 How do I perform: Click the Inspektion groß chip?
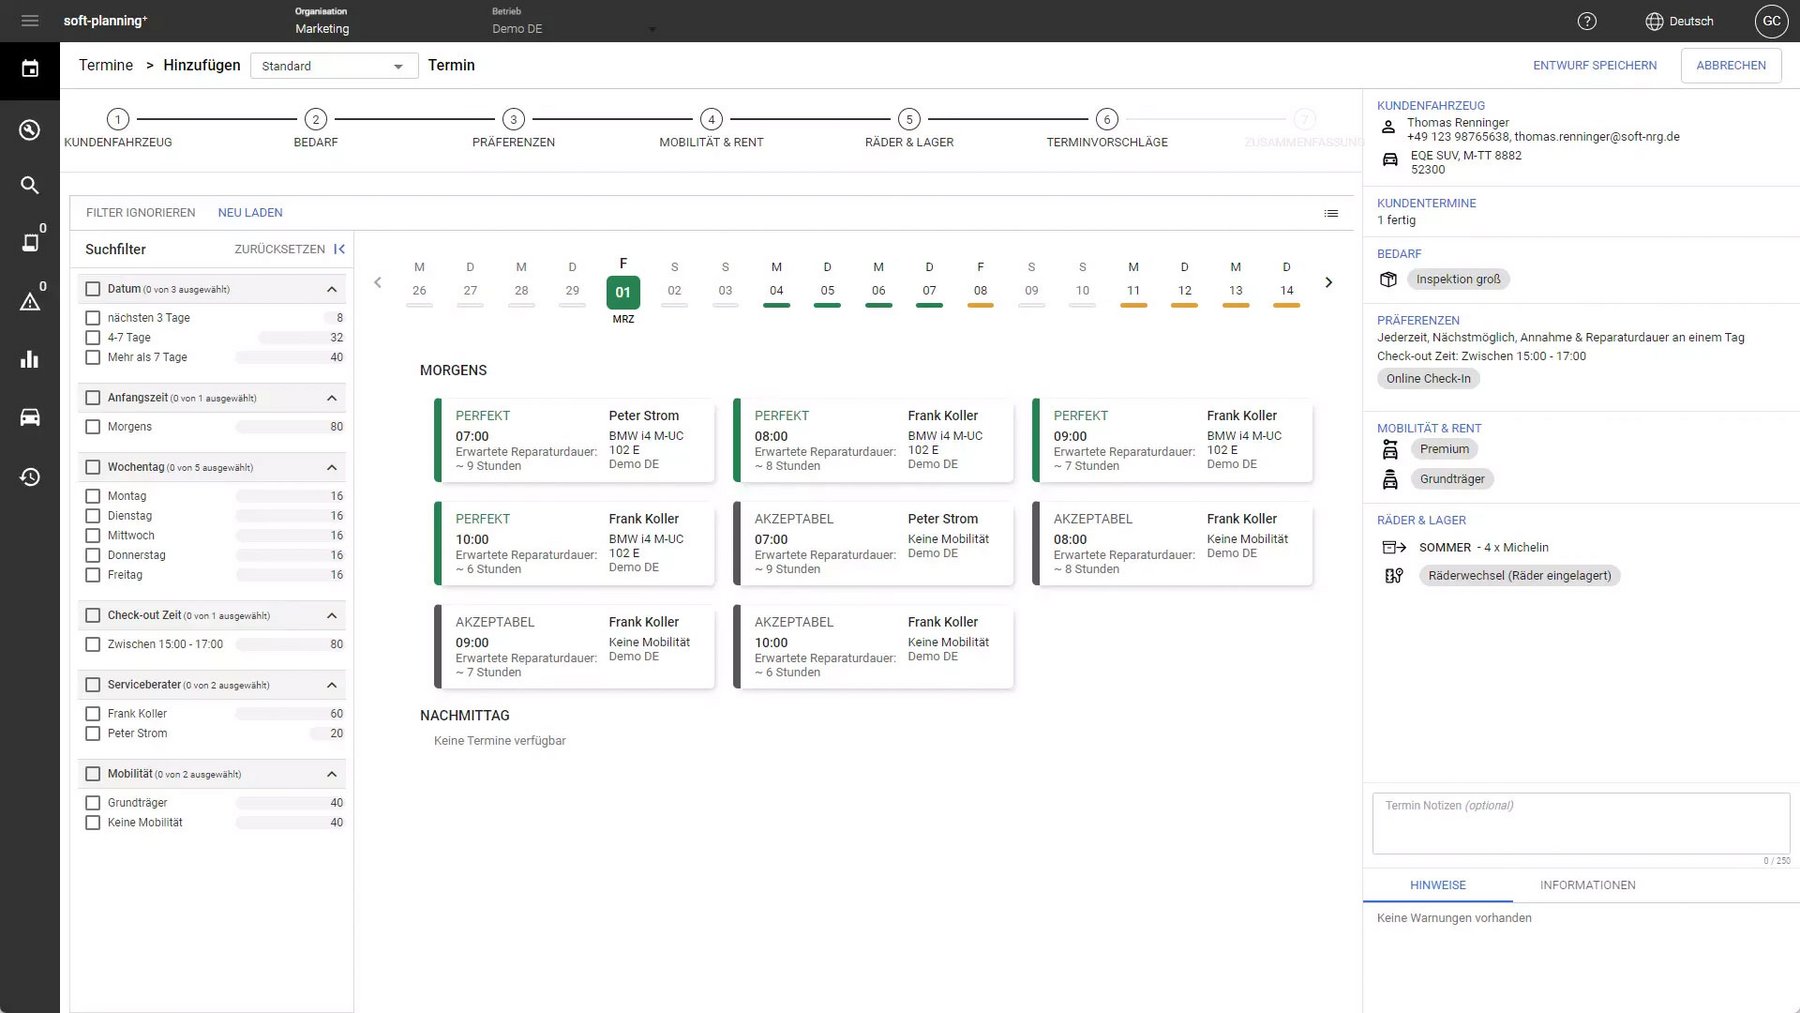(1458, 279)
